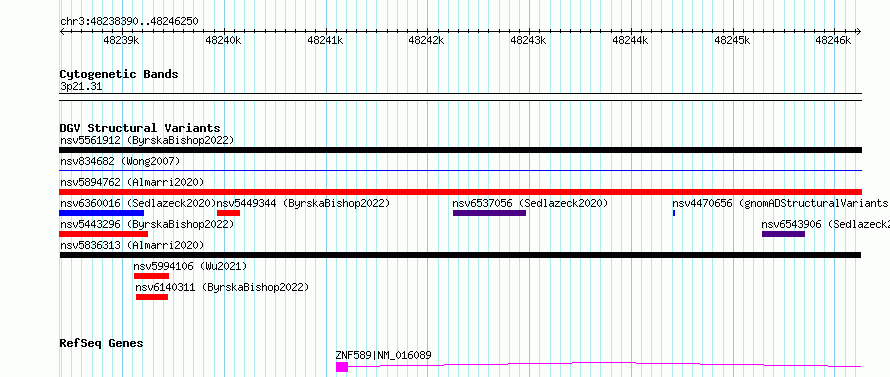The width and height of the screenshot is (890, 377).
Task: Click the magenta ZNF589 intron line
Action: [604, 365]
